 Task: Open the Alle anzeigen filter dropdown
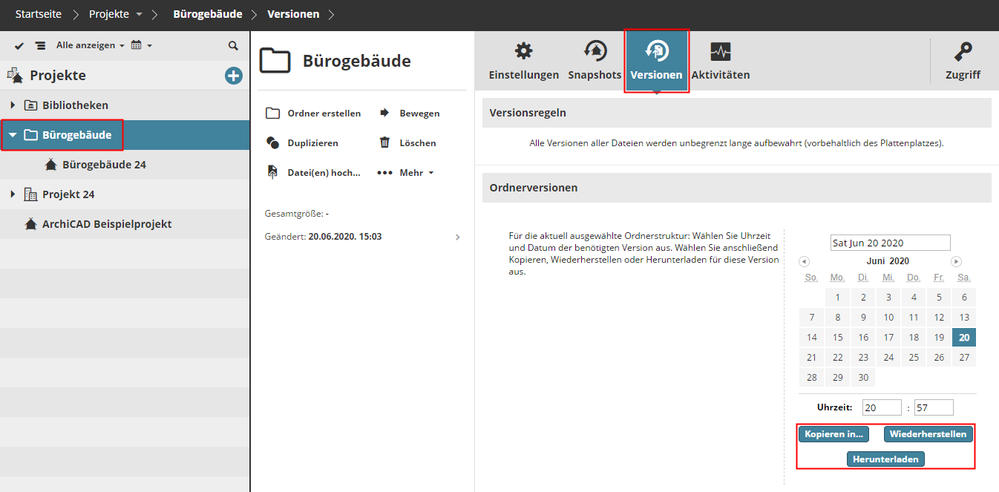[x=90, y=45]
